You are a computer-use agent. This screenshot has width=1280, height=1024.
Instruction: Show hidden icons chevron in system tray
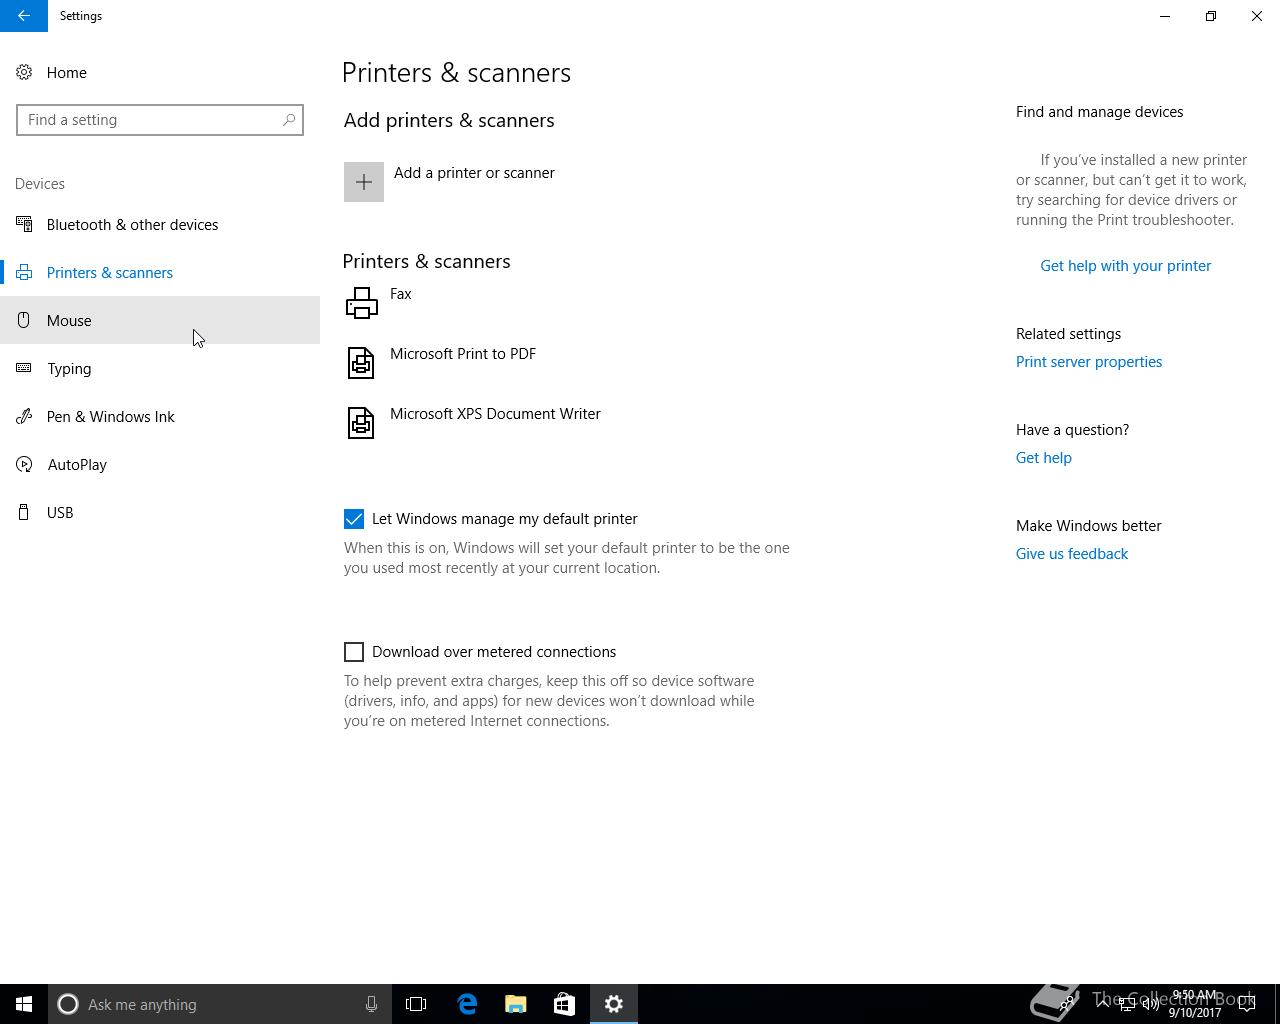1103,1004
